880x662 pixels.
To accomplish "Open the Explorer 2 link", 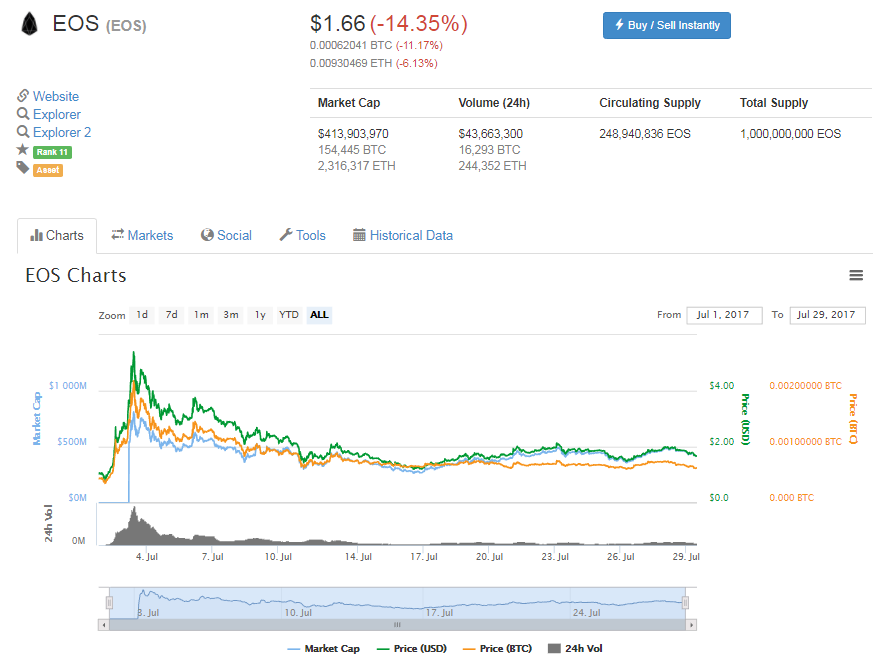I will 62,132.
